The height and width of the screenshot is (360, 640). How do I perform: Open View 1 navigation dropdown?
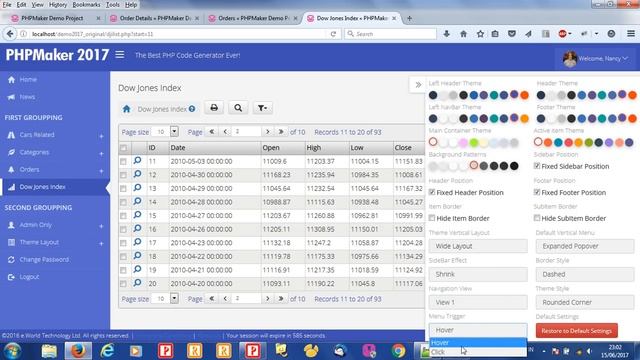[478, 302]
